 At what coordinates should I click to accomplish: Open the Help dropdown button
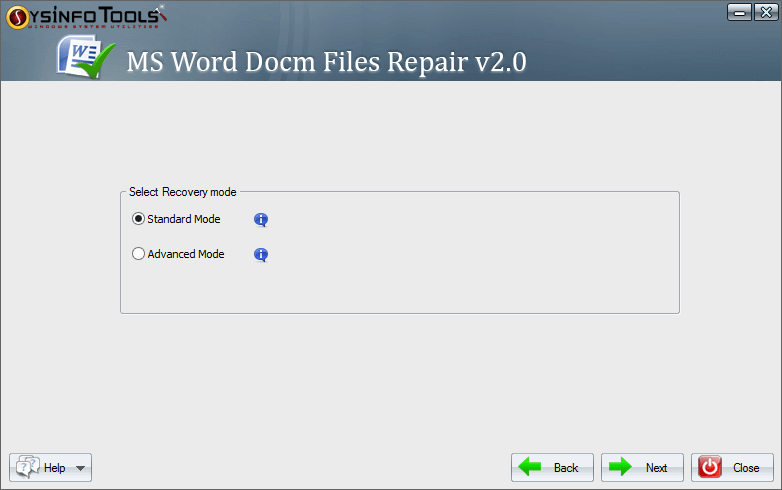point(50,468)
